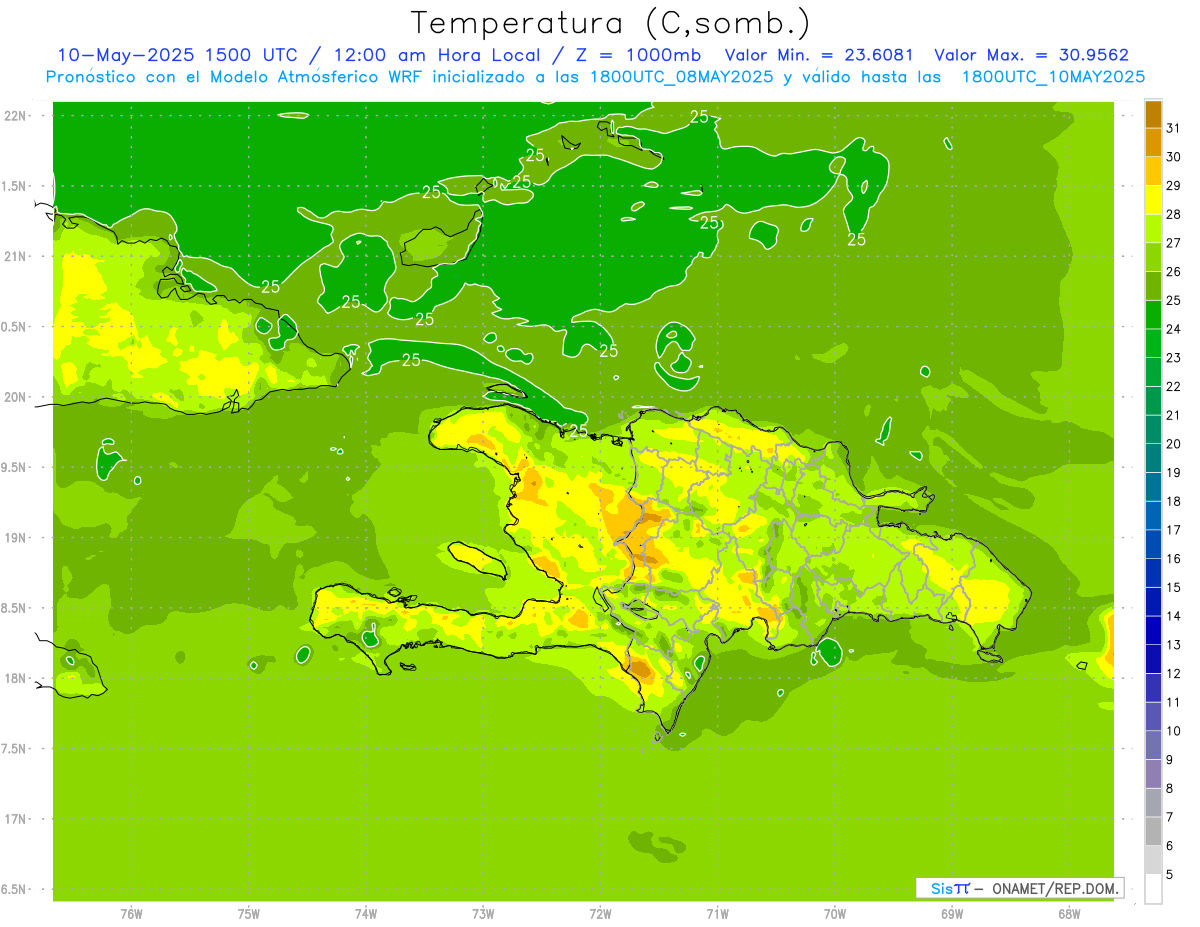This screenshot has height=927, width=1200.
Task: Click the 74W longitude axis label
Action: (366, 914)
